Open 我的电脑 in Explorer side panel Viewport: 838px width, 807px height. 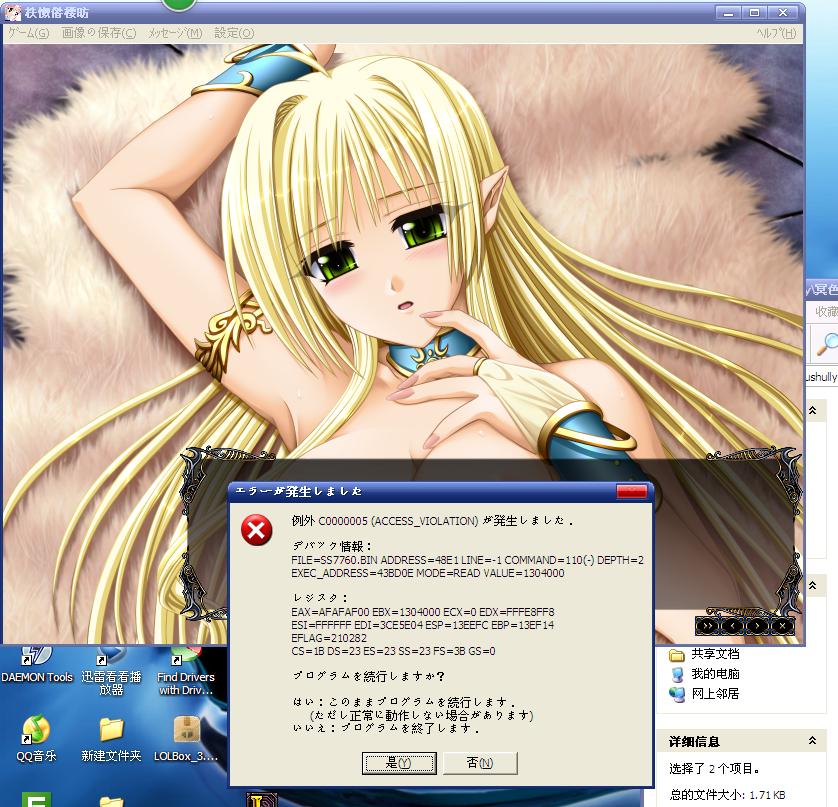coord(705,674)
